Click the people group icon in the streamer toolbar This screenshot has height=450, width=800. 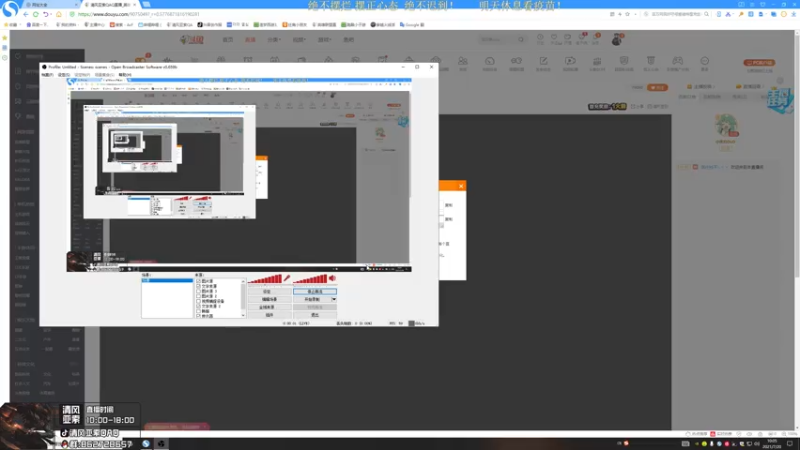click(x=463, y=62)
